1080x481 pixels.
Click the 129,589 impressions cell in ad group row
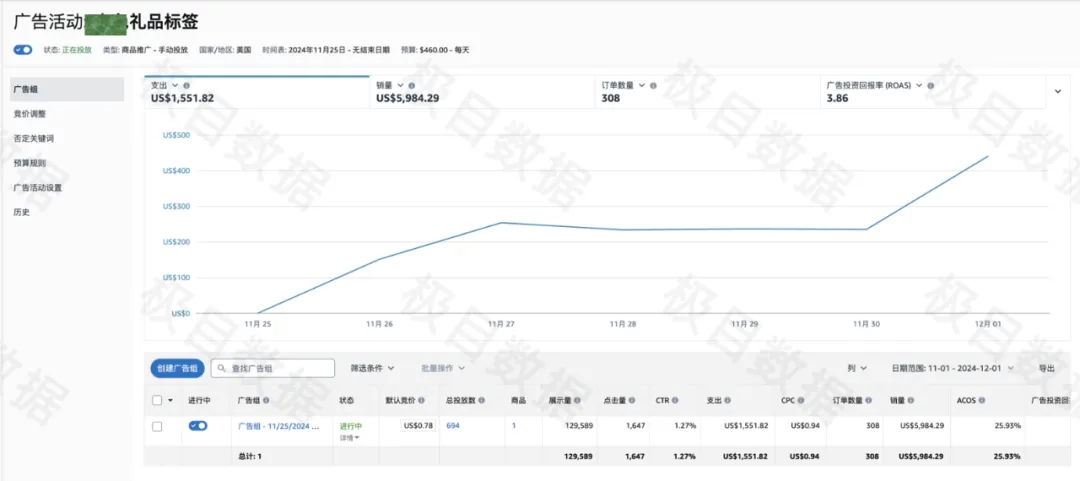pyautogui.click(x=579, y=426)
